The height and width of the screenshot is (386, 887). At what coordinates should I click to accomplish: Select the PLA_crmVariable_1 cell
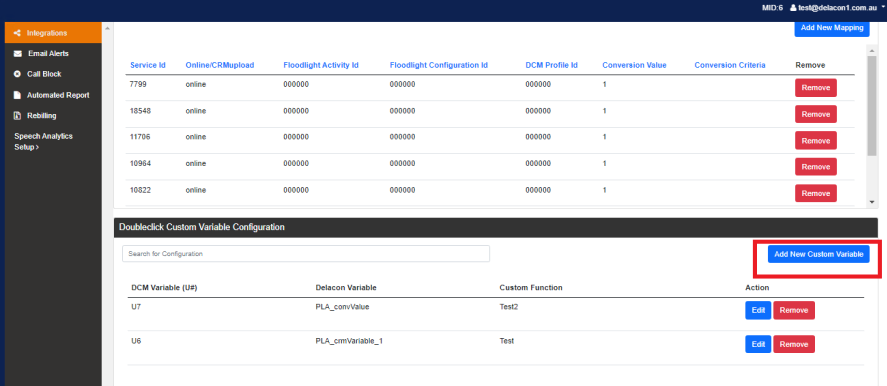[x=349, y=341]
